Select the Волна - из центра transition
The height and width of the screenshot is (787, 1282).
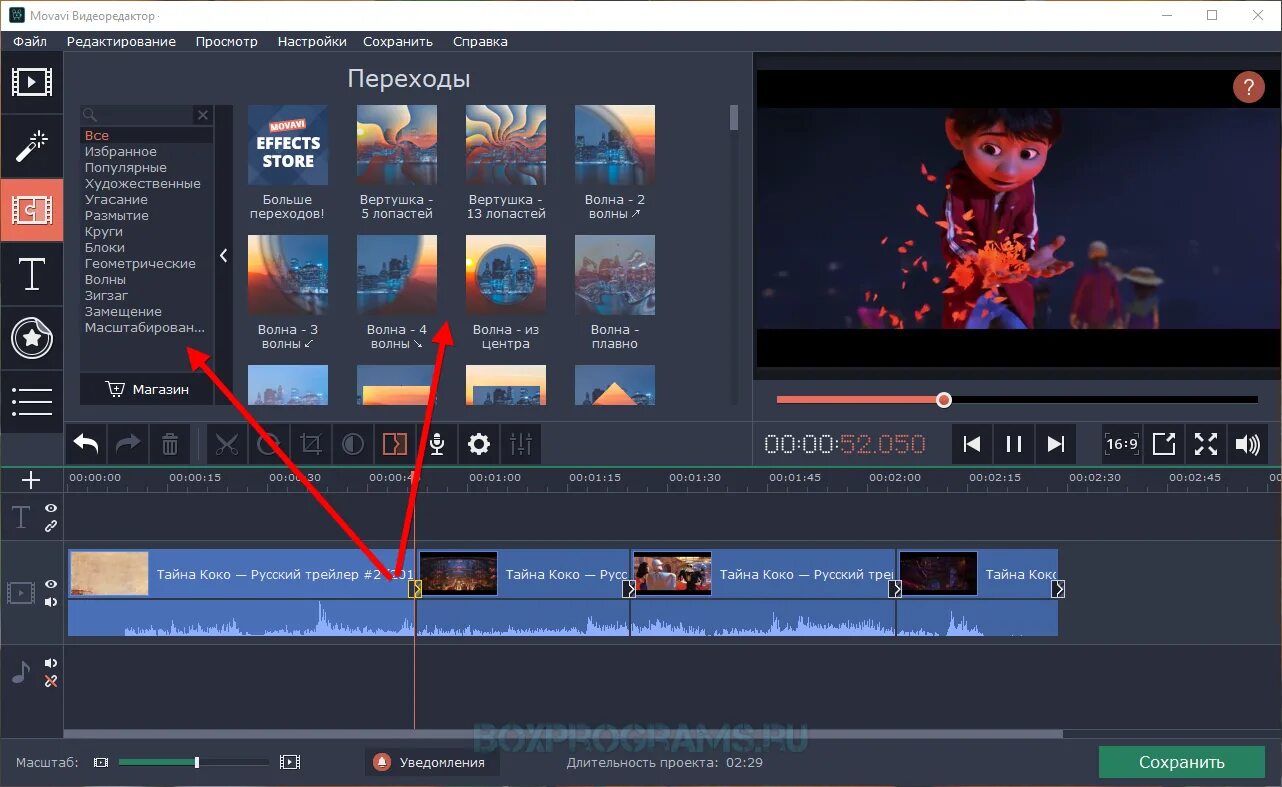(x=506, y=292)
